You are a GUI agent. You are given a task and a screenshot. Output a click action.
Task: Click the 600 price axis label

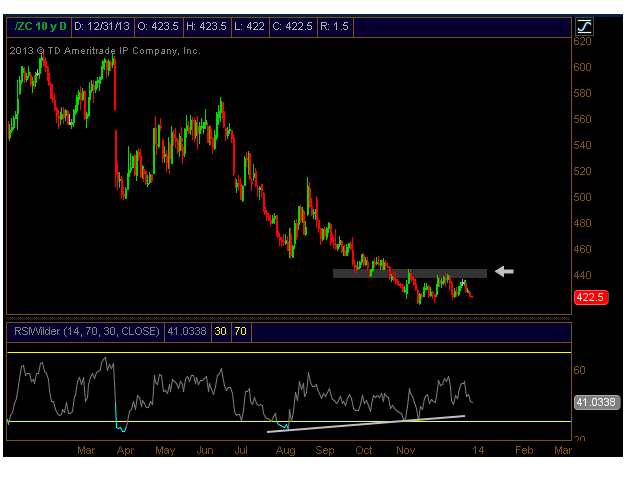(x=582, y=67)
